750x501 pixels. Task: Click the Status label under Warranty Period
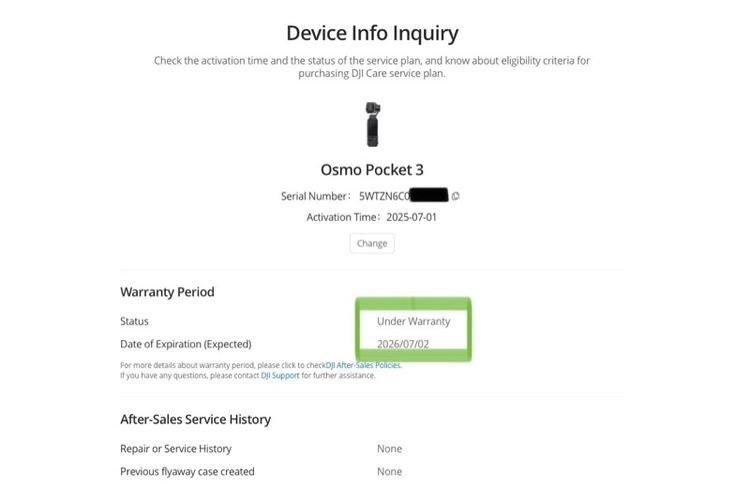coord(134,322)
